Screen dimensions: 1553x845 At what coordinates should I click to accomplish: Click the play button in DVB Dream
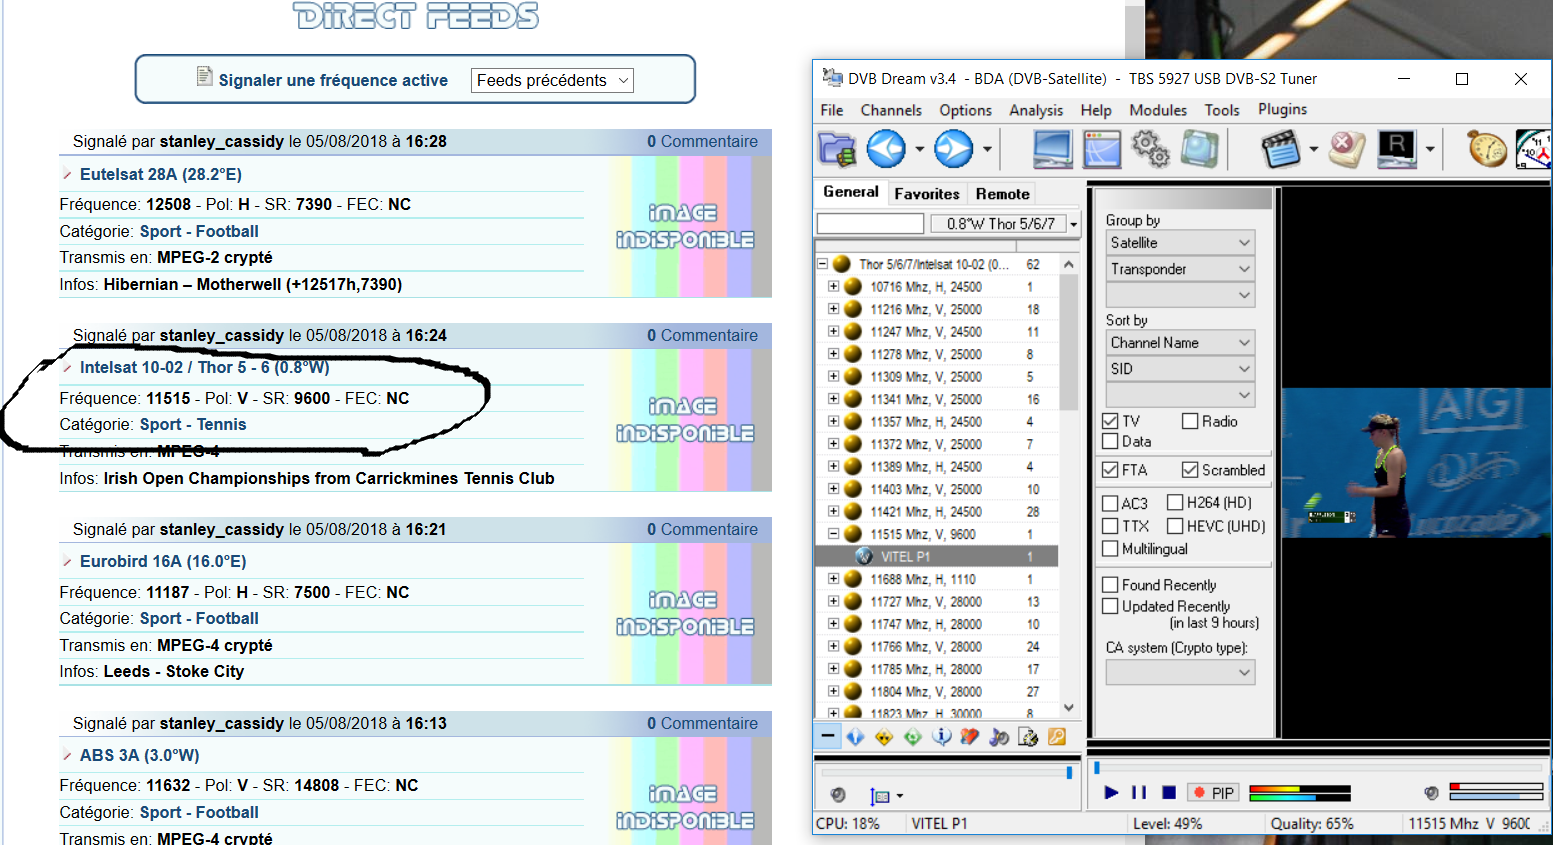point(1111,793)
